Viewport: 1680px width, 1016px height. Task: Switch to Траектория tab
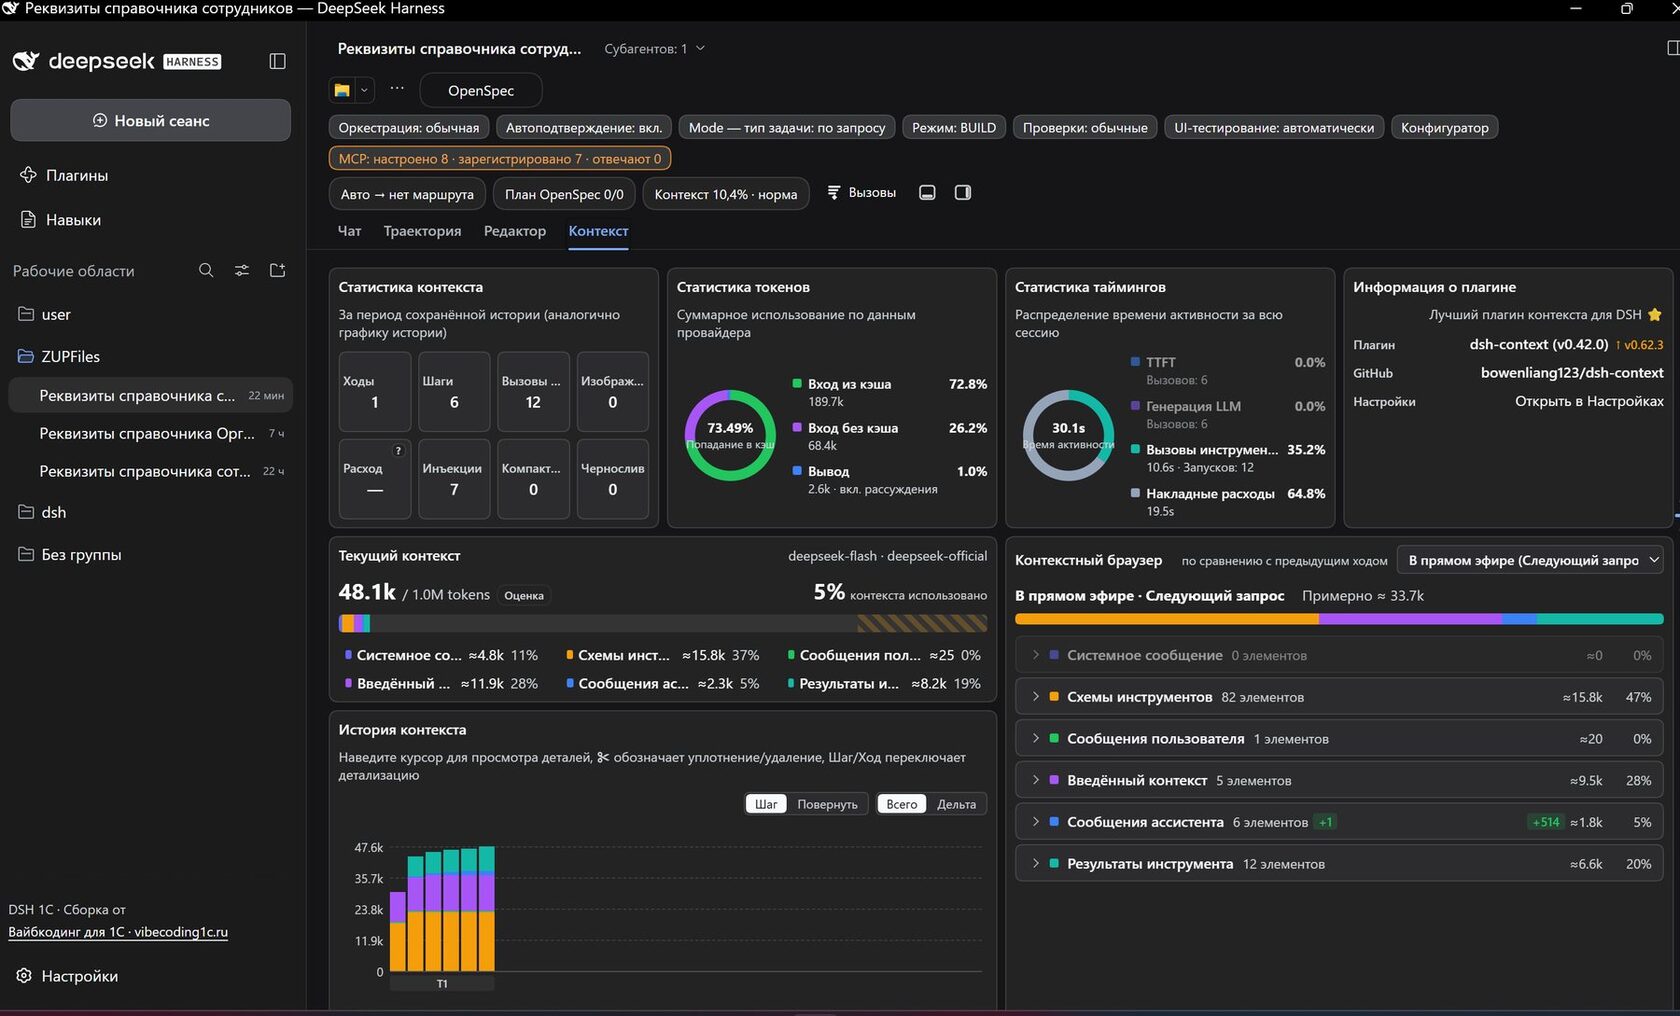422,231
